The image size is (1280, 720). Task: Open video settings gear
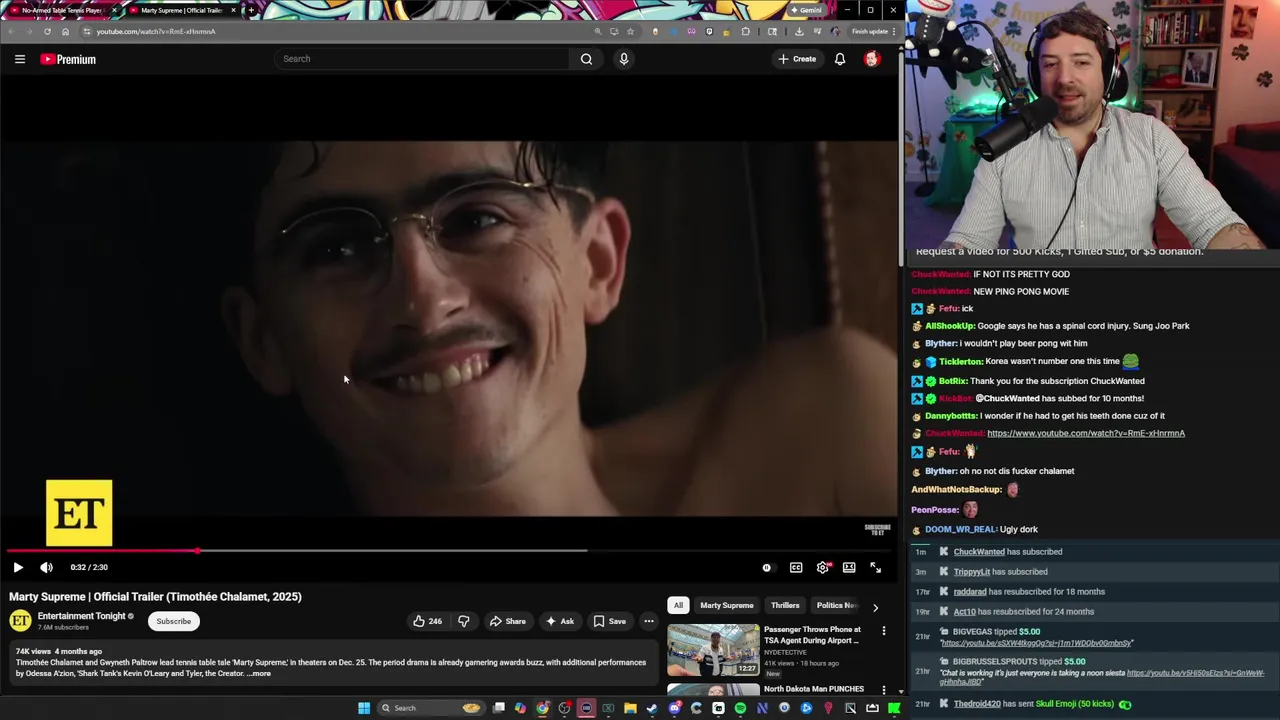(x=823, y=567)
